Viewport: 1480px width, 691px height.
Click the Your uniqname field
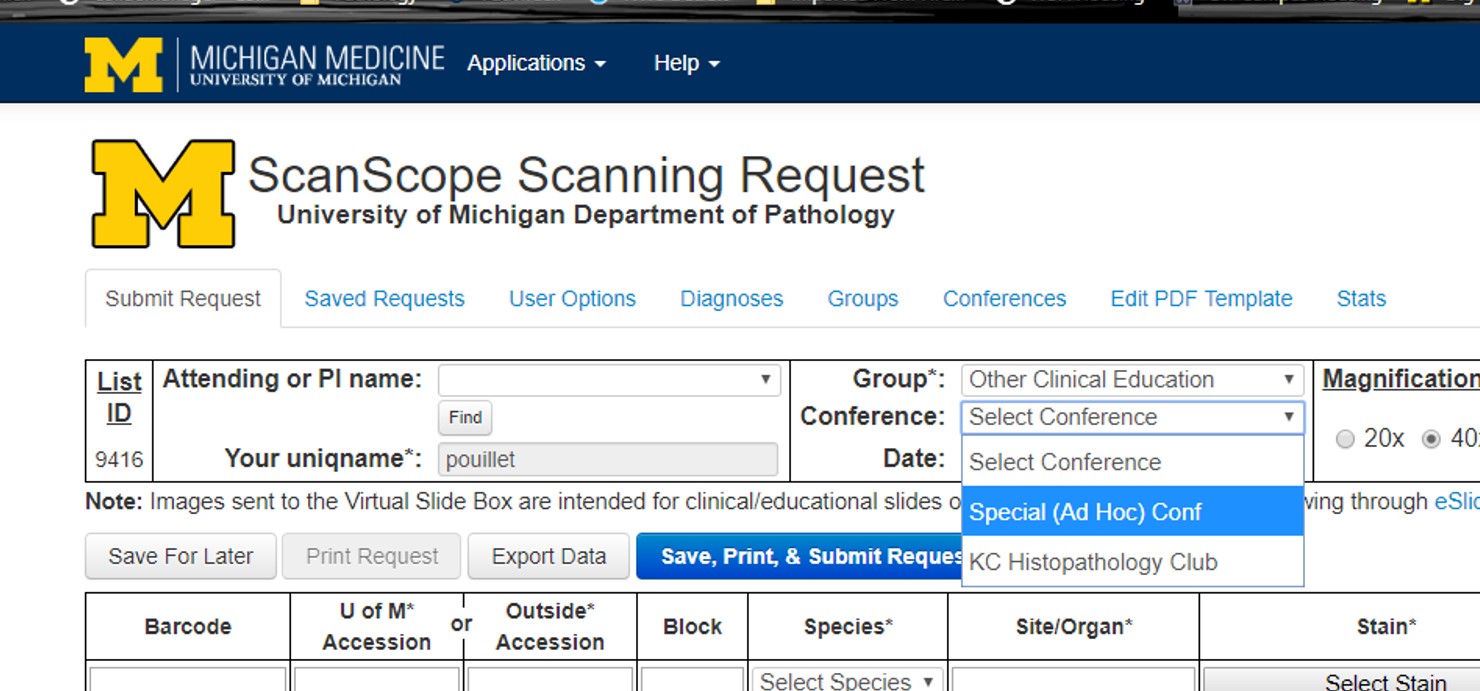[x=608, y=460]
